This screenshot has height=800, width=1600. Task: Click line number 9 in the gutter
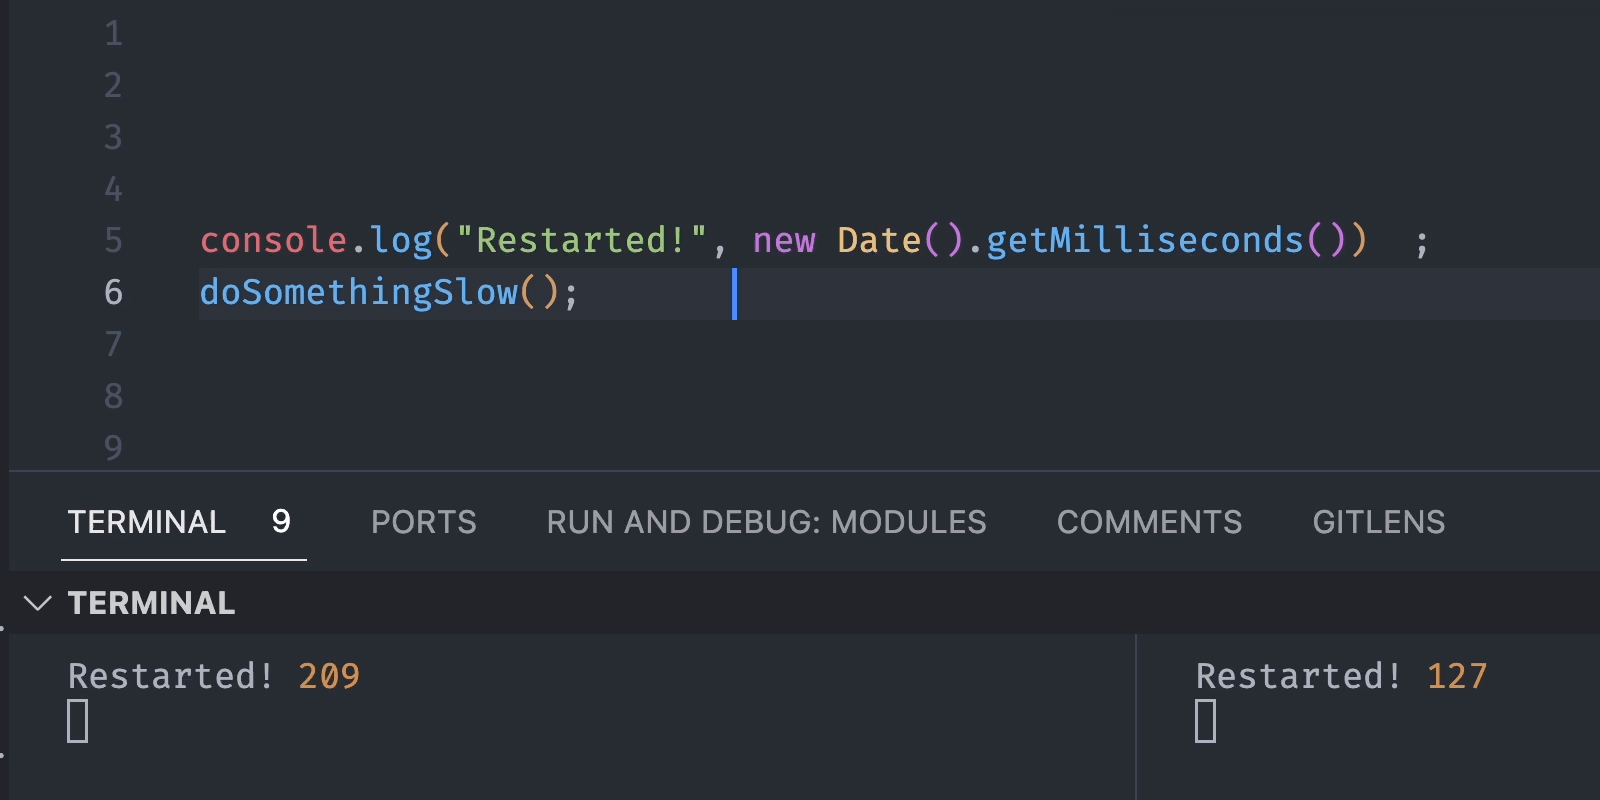pyautogui.click(x=113, y=448)
